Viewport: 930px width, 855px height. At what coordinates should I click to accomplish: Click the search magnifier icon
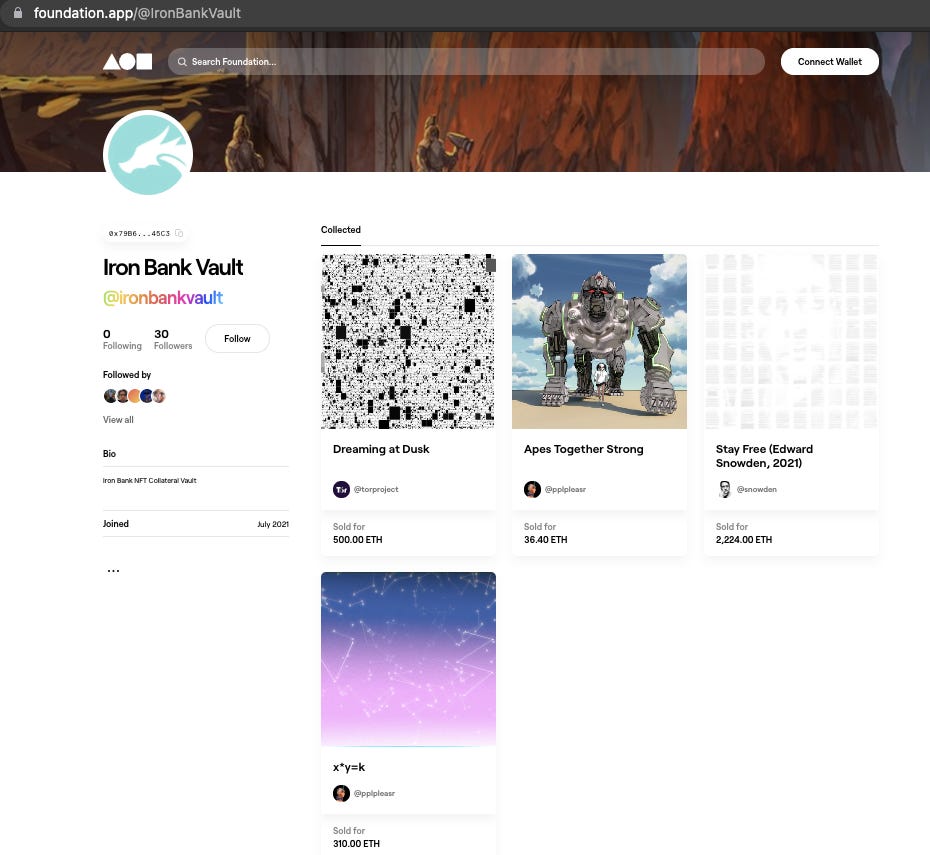[182, 62]
